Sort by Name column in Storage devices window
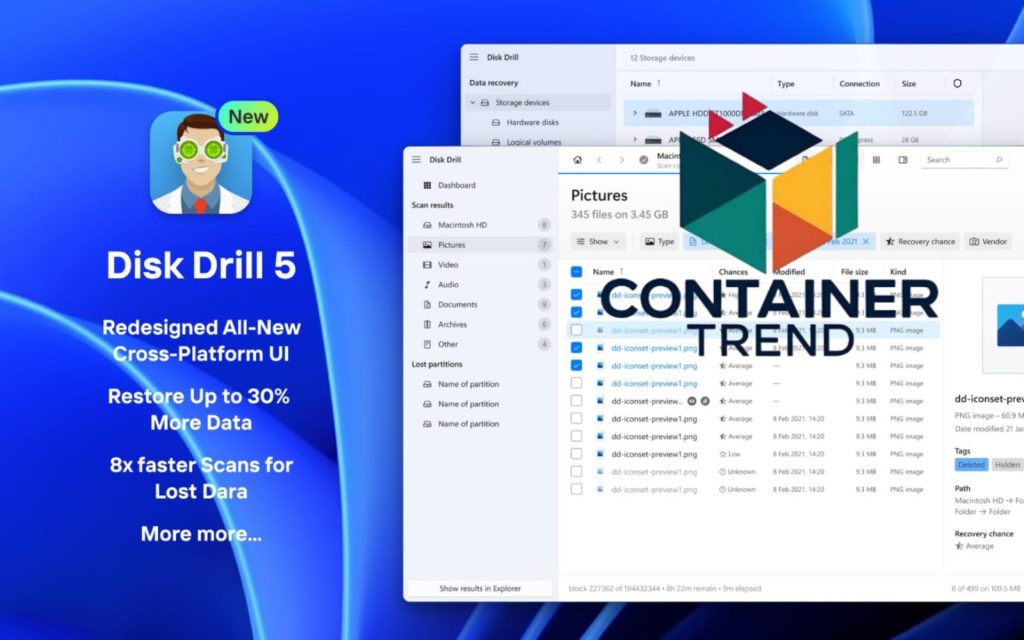This screenshot has height=640, width=1024. pos(641,84)
